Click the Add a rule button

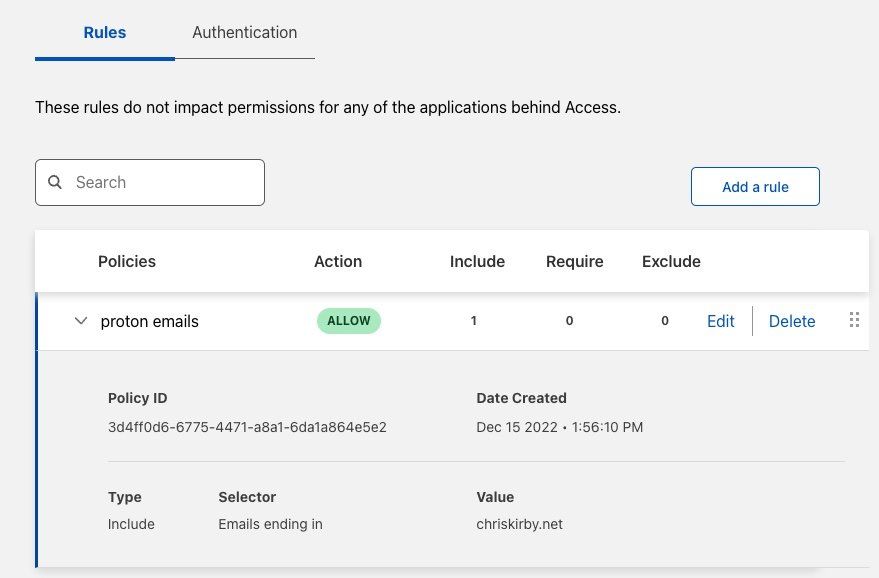755,187
